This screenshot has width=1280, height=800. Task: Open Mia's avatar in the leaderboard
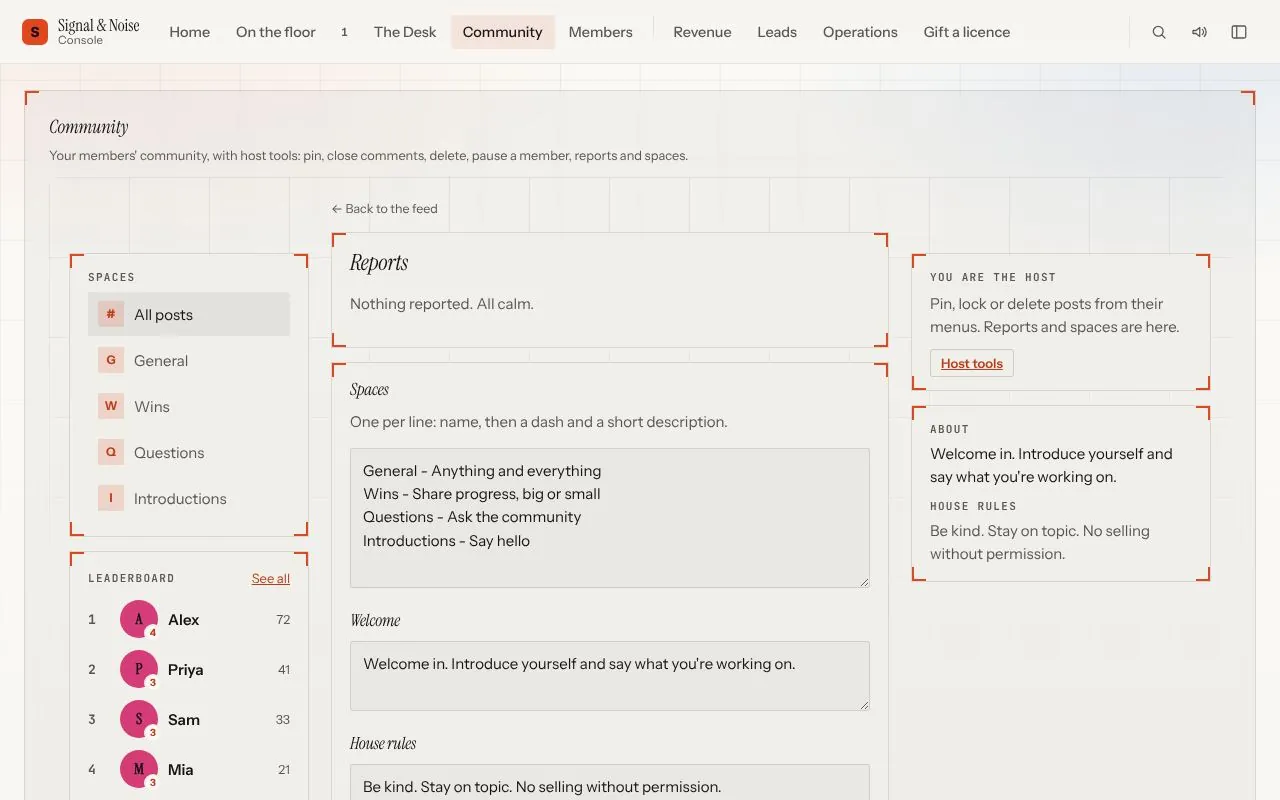click(x=139, y=769)
